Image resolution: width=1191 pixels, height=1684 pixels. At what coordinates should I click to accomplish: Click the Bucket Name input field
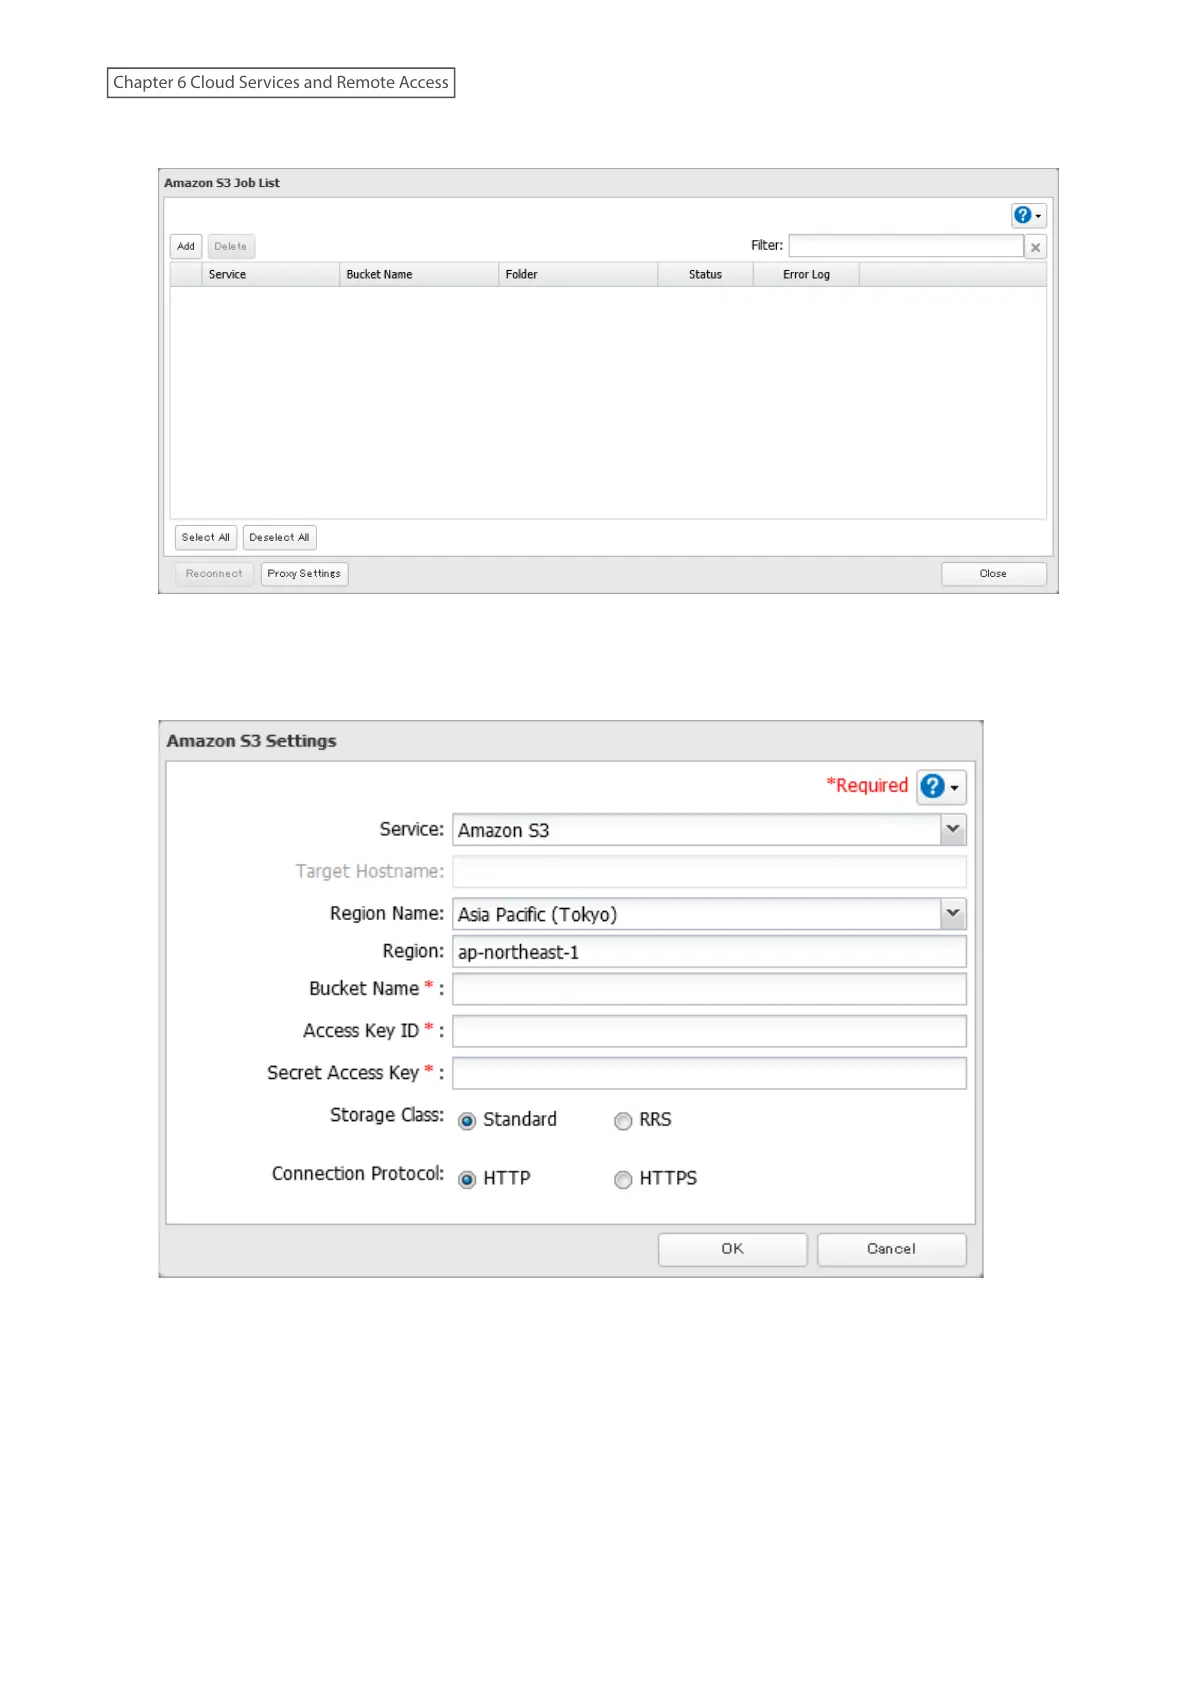709,989
